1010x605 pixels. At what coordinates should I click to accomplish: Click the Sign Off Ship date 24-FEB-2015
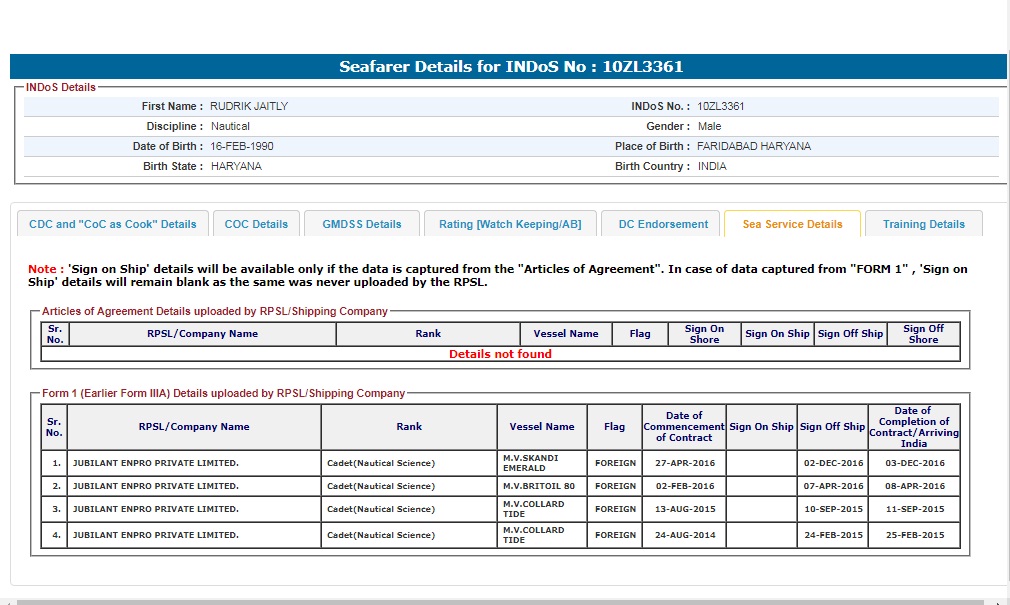[x=832, y=535]
